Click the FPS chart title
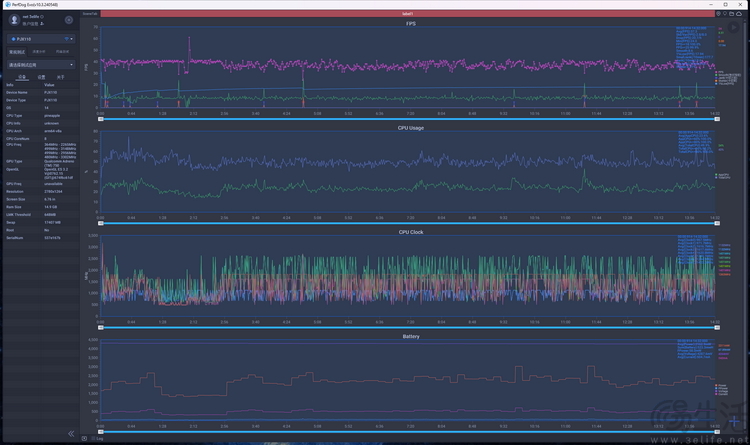 tap(410, 23)
